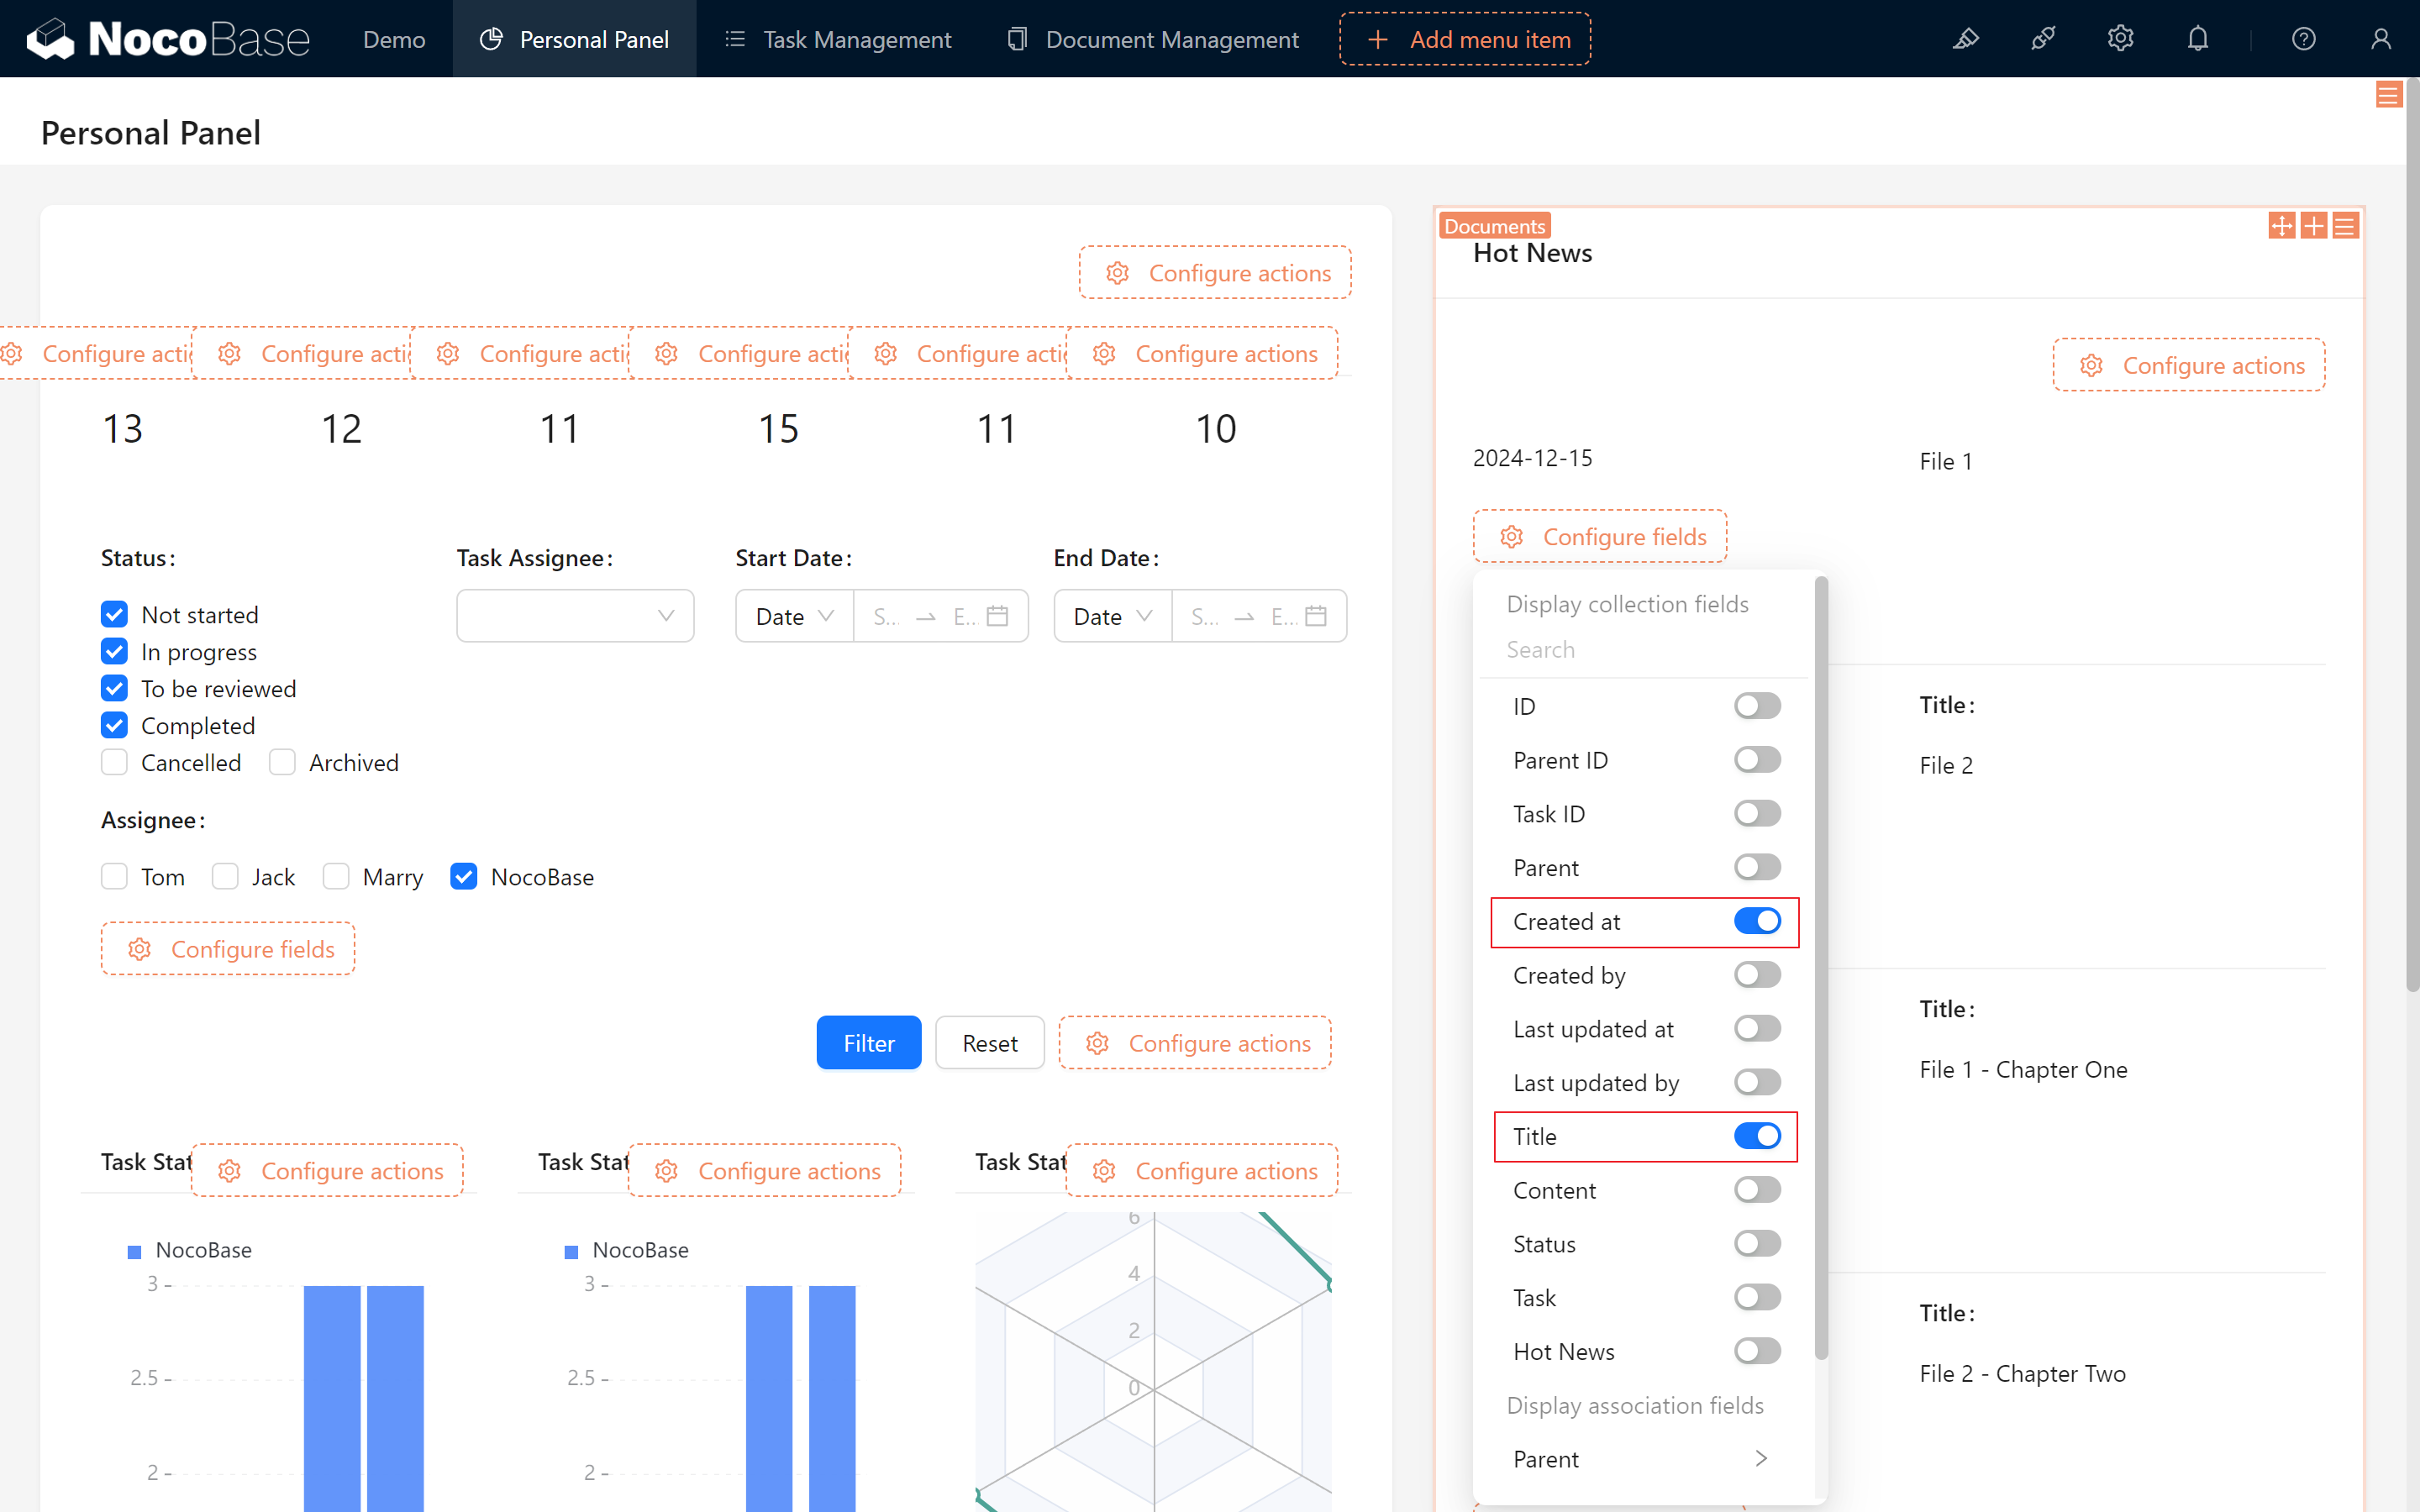Click the Reset button

tap(990, 1043)
